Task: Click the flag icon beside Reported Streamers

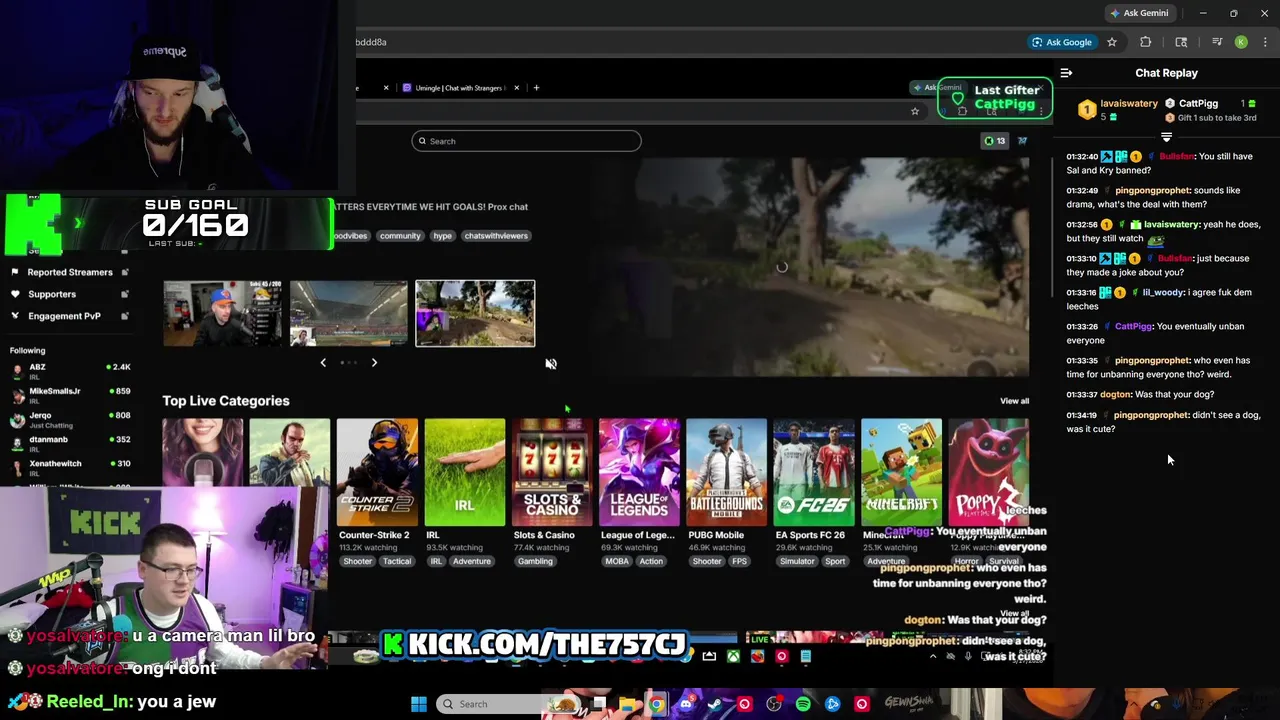Action: (15, 272)
